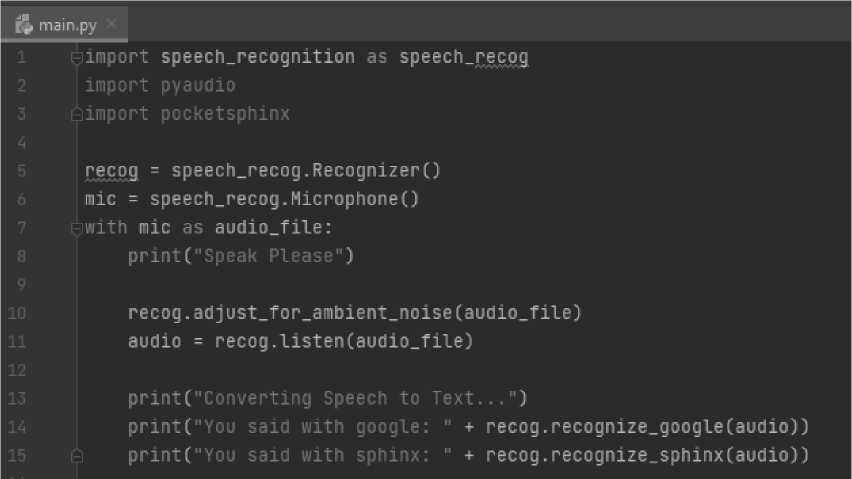Image resolution: width=852 pixels, height=479 pixels.
Task: Click the fold end marker at line 3
Action: click(76, 114)
